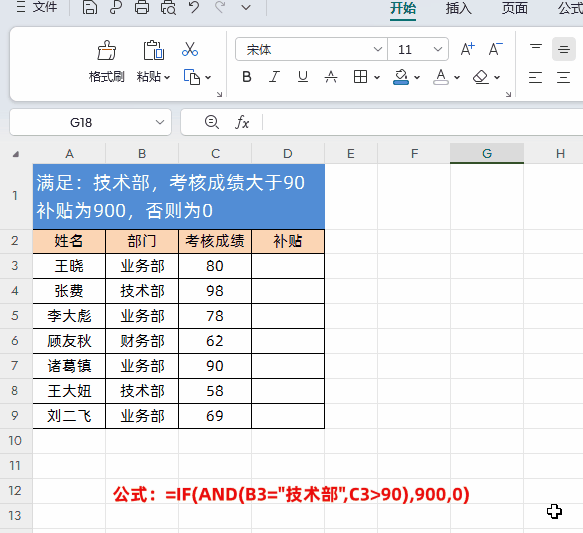Click the export/share icon next to Save

(116, 7)
